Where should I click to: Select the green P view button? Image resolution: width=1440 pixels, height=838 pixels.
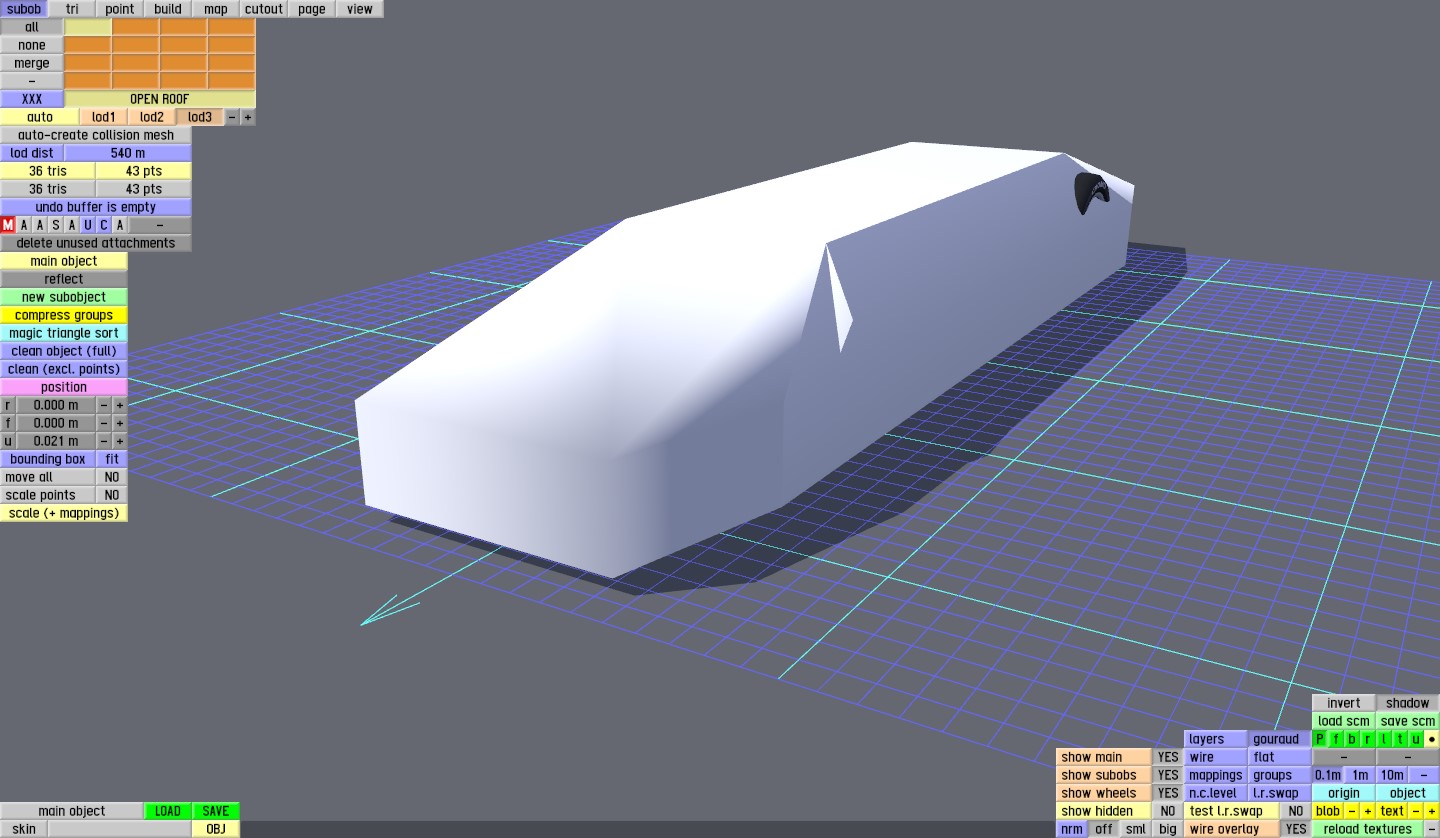[x=1320, y=739]
